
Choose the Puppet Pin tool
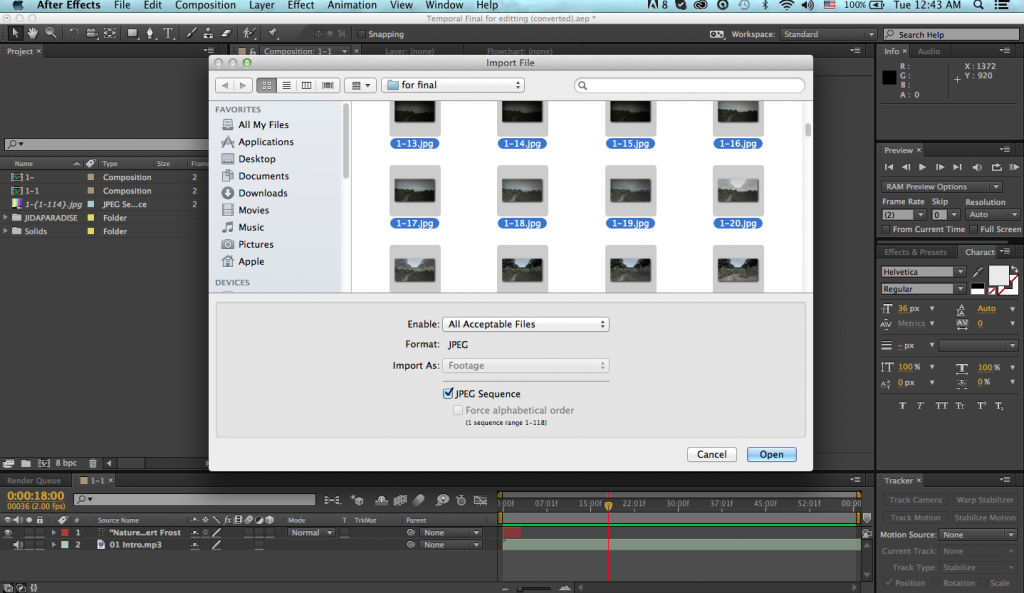coord(272,32)
